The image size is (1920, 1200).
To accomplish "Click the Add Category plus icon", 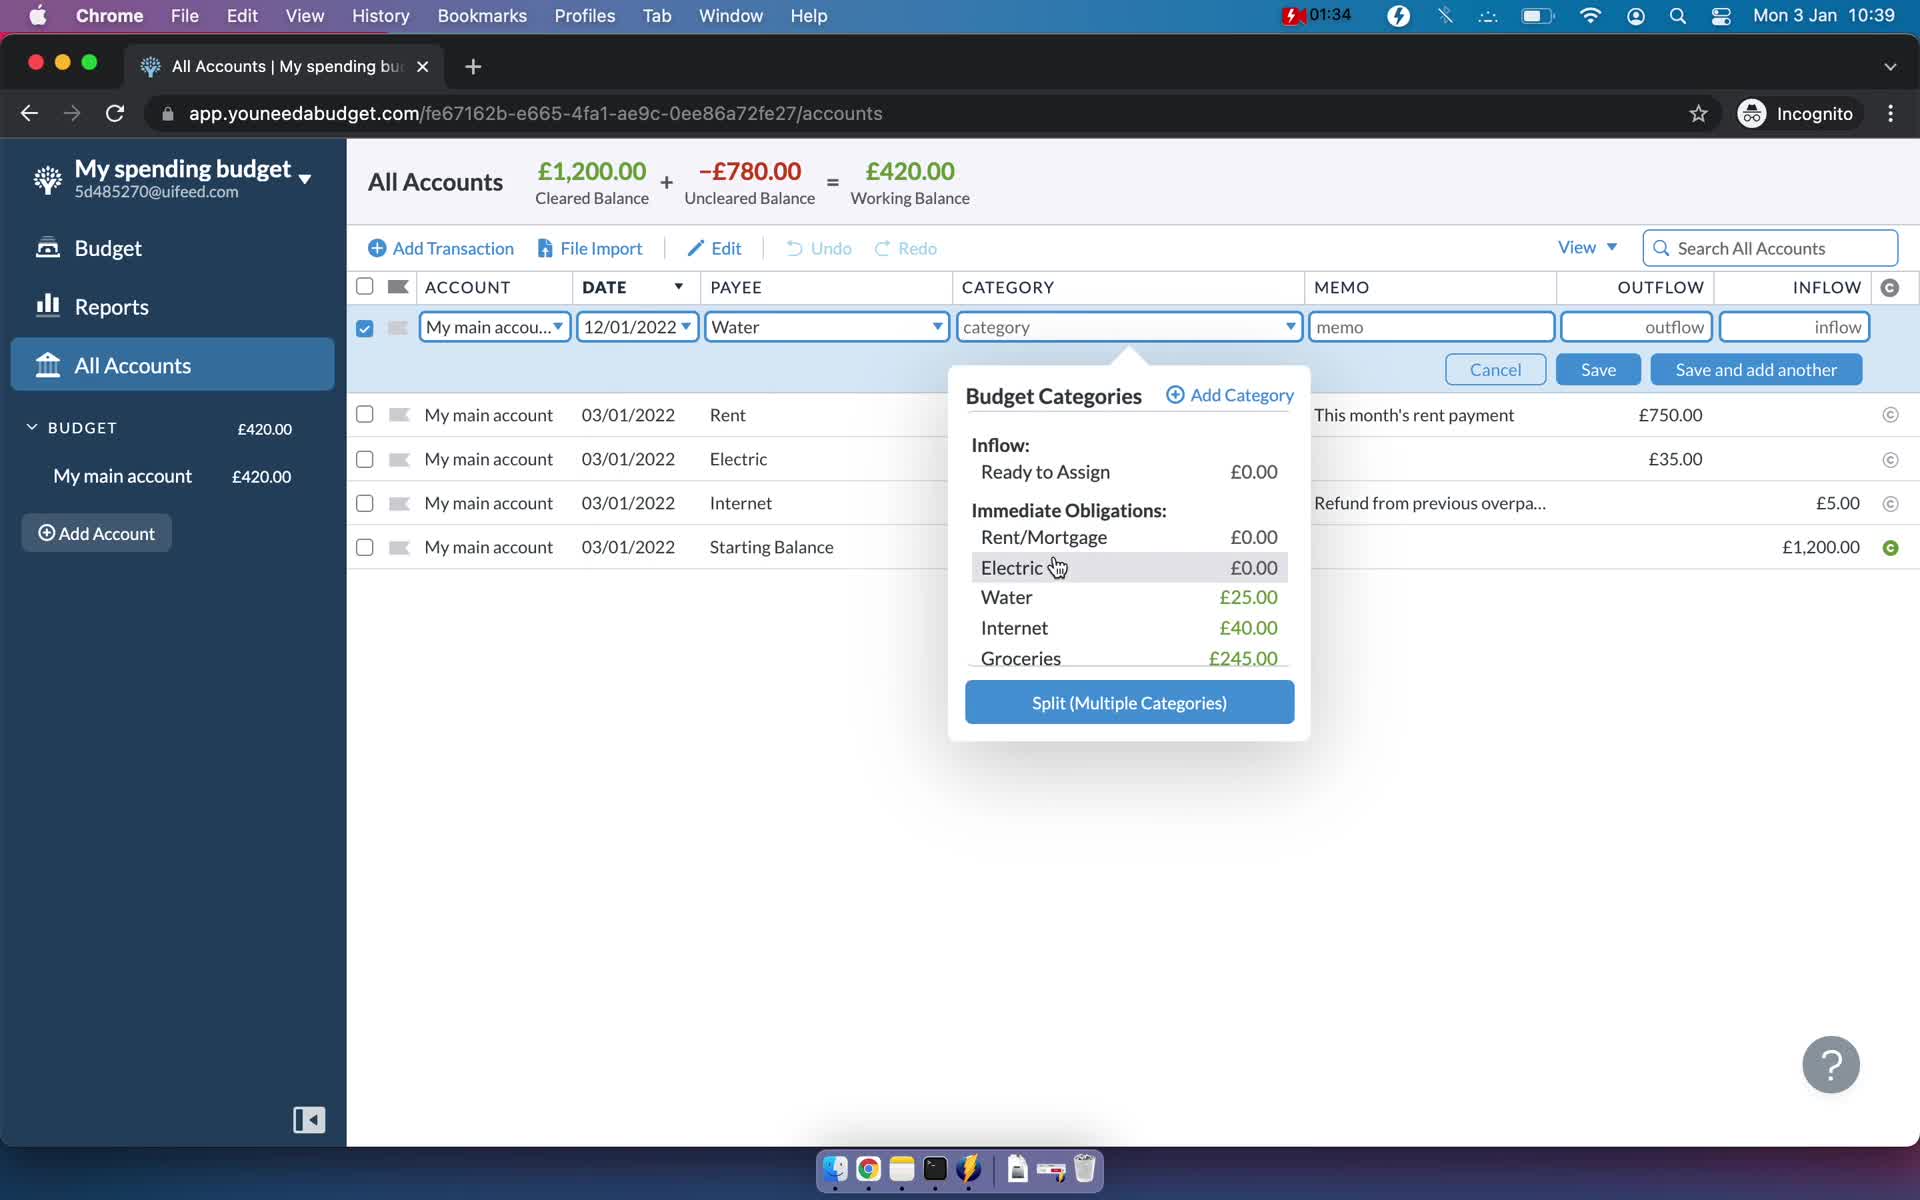I will click(x=1174, y=395).
